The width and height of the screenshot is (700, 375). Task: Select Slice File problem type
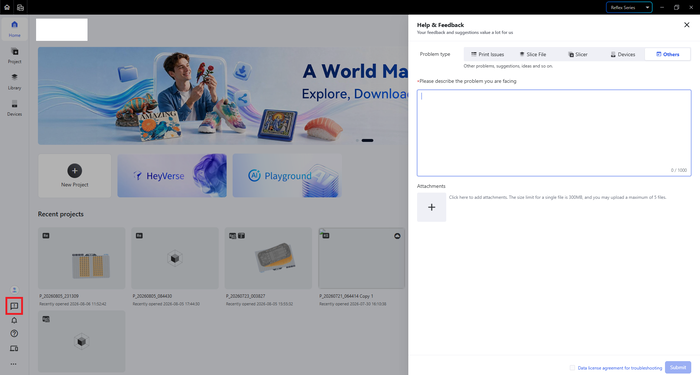click(533, 54)
